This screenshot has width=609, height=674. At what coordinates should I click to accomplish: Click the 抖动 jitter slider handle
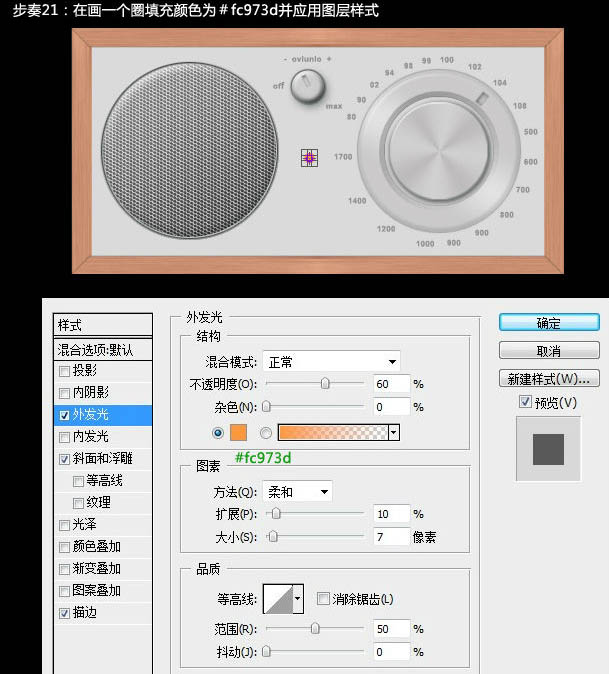[266, 652]
